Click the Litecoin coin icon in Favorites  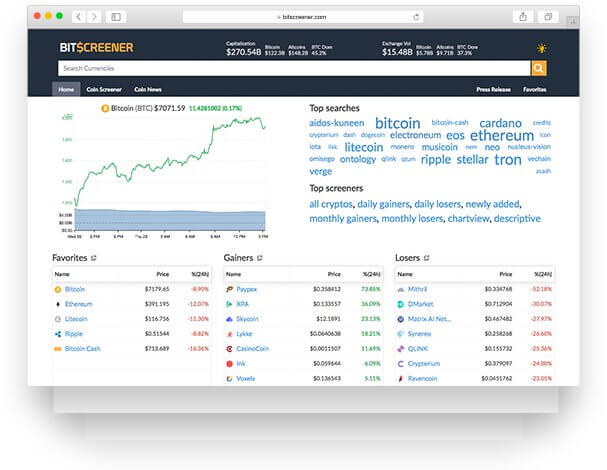click(x=58, y=319)
